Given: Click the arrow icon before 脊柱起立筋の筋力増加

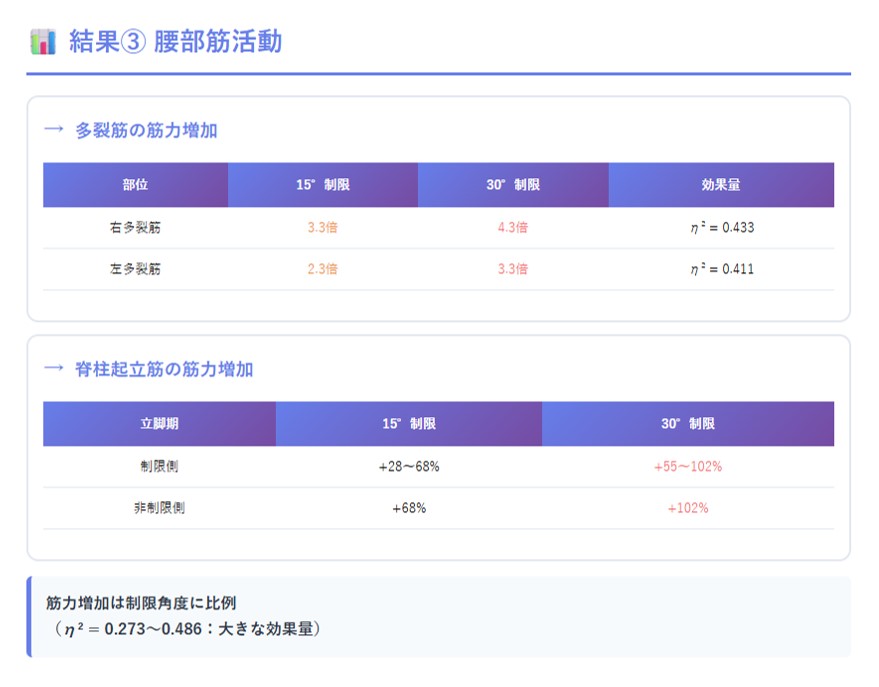Looking at the screenshot, I should (x=54, y=369).
